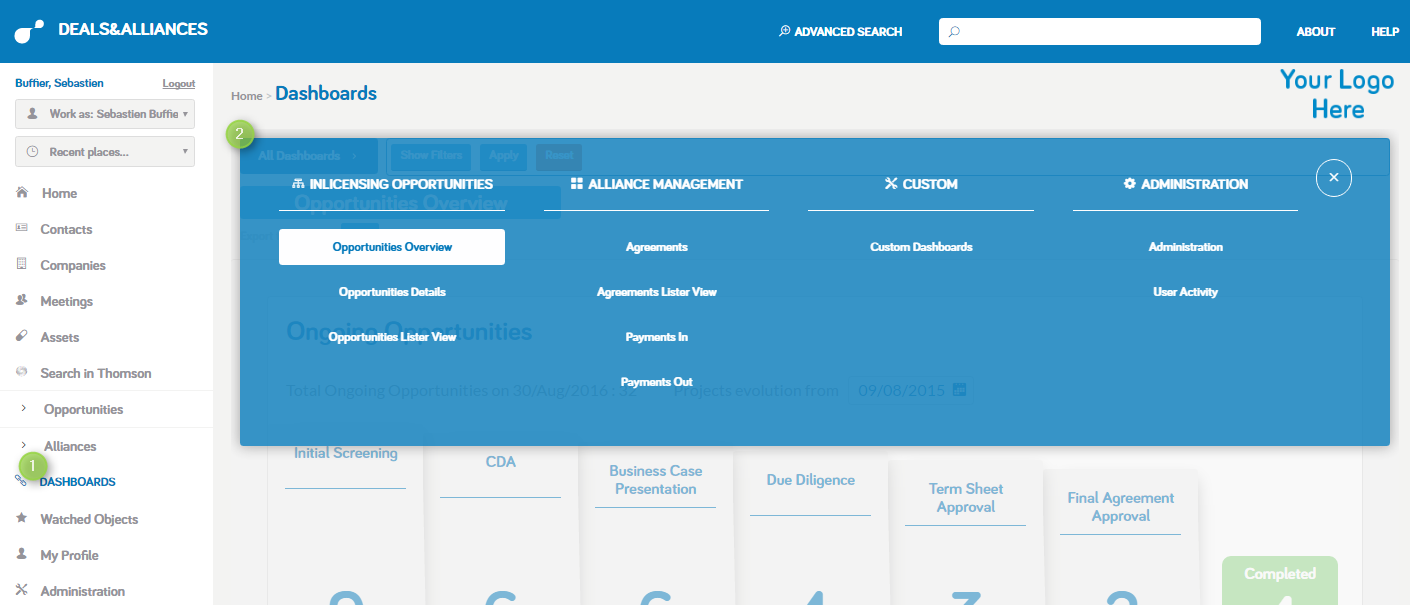Click the Home breadcrumb link
Viewport: 1410px width, 605px height.
pyautogui.click(x=246, y=96)
